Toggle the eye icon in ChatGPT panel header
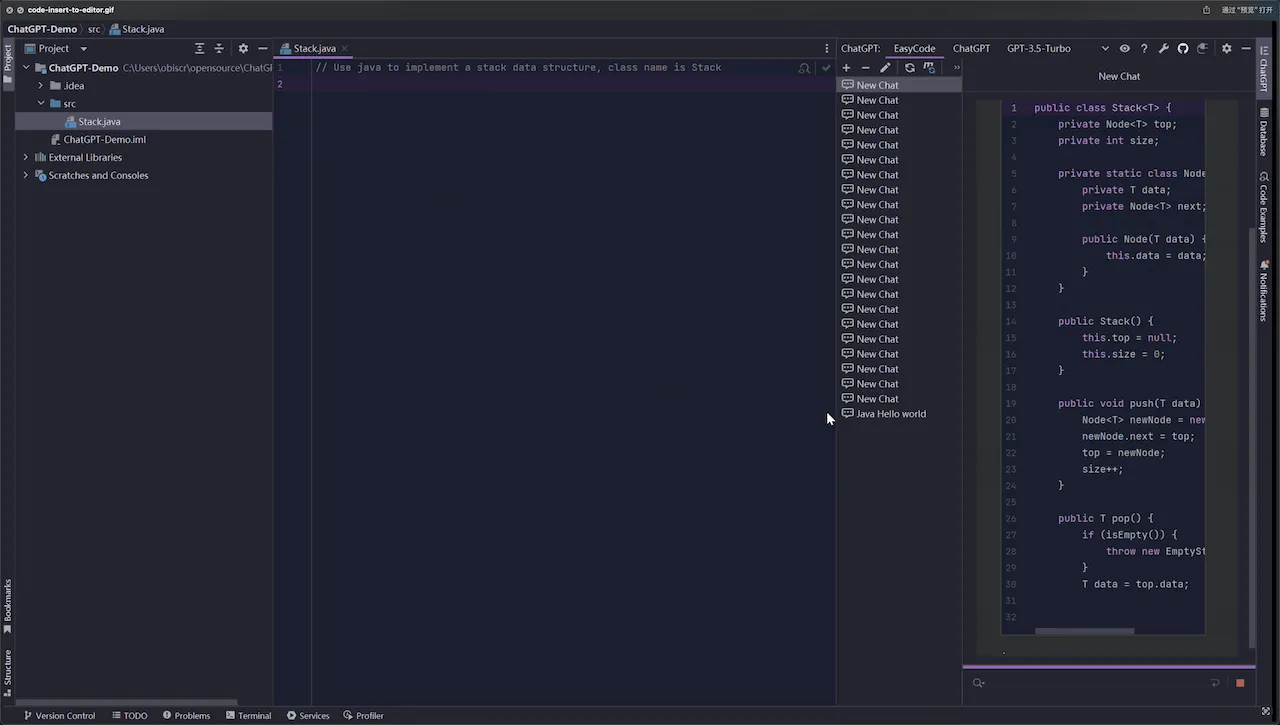 (x=1125, y=48)
